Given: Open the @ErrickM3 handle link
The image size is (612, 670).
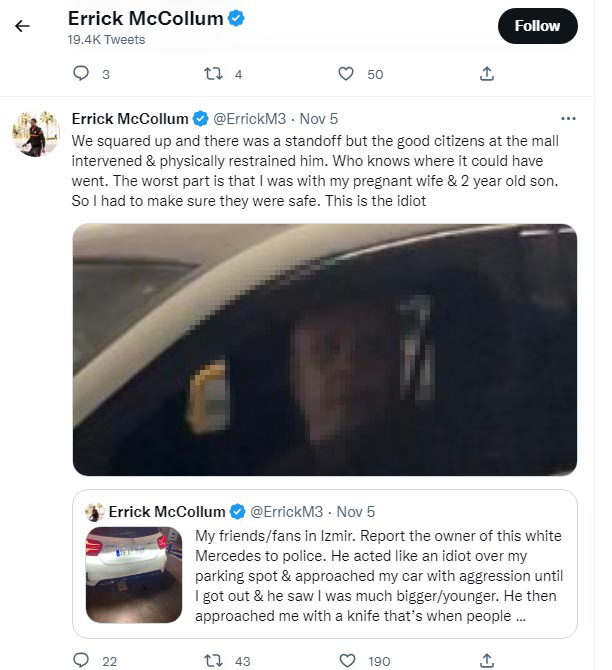Looking at the screenshot, I should [247, 118].
